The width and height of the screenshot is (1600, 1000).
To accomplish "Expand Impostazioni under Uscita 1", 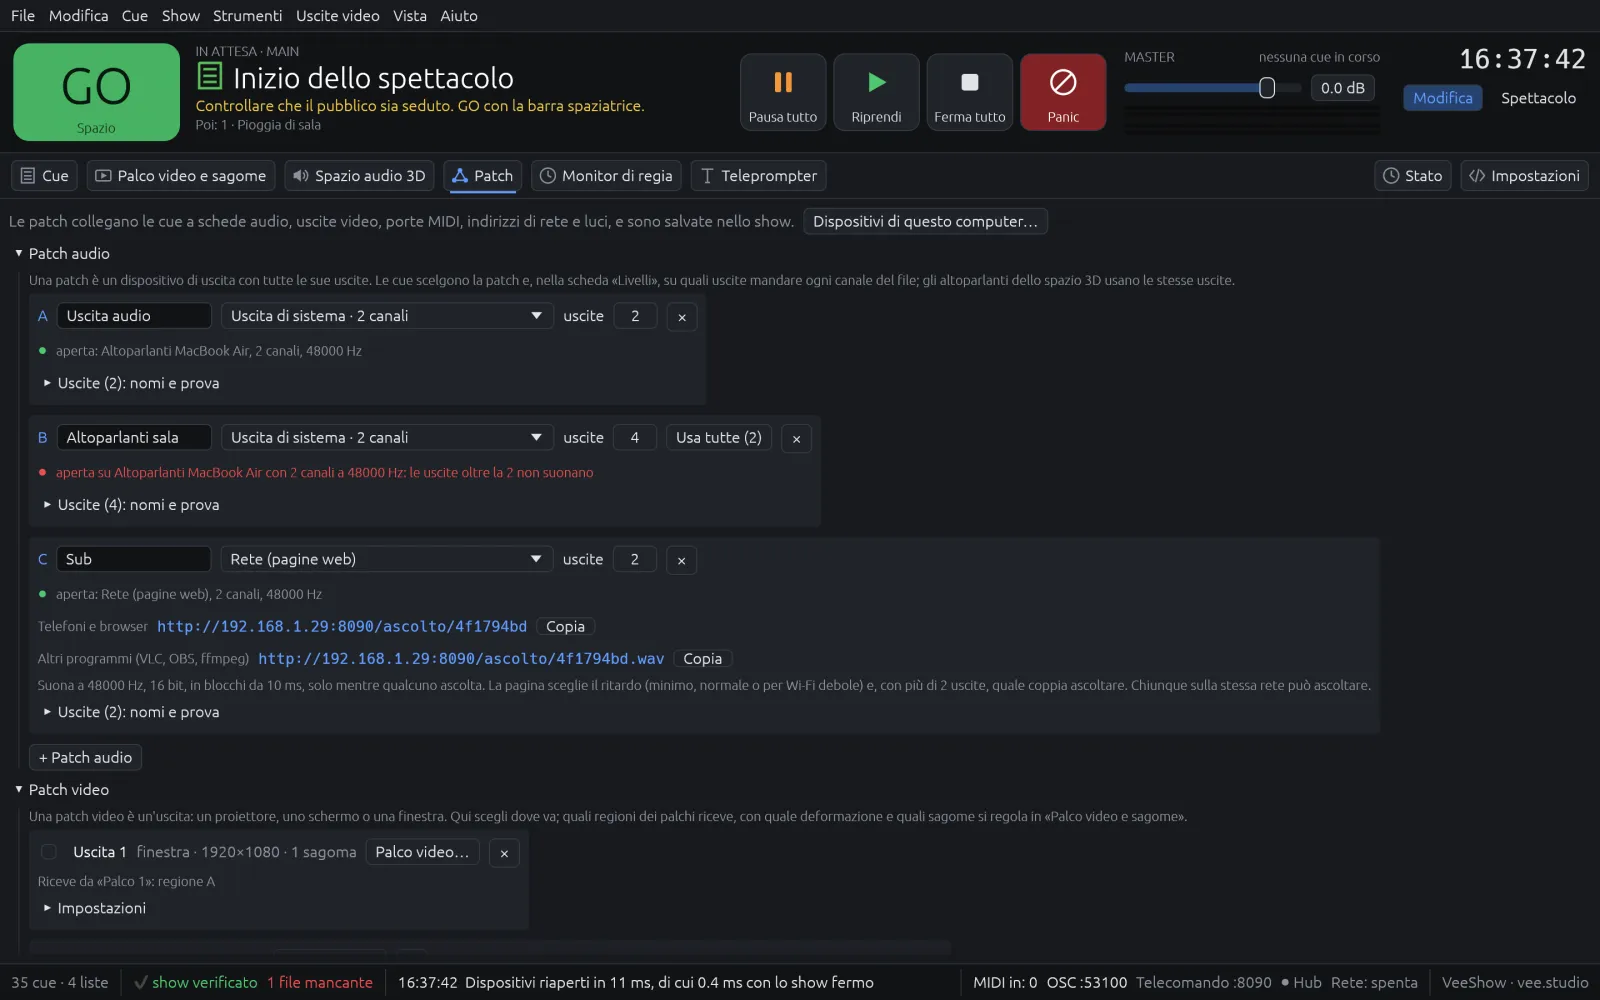I will [94, 908].
